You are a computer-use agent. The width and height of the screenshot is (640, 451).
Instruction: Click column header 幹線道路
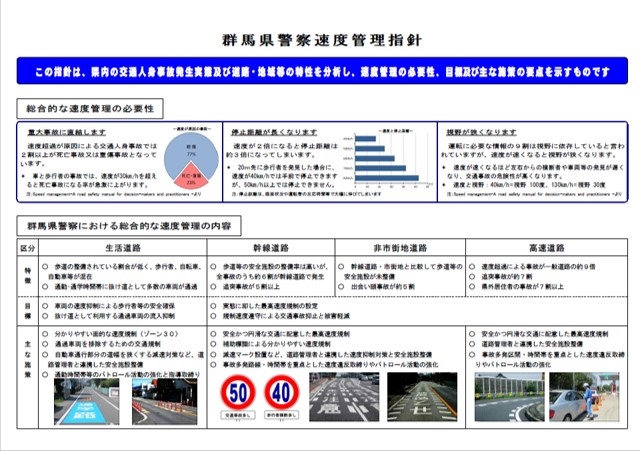click(x=271, y=248)
